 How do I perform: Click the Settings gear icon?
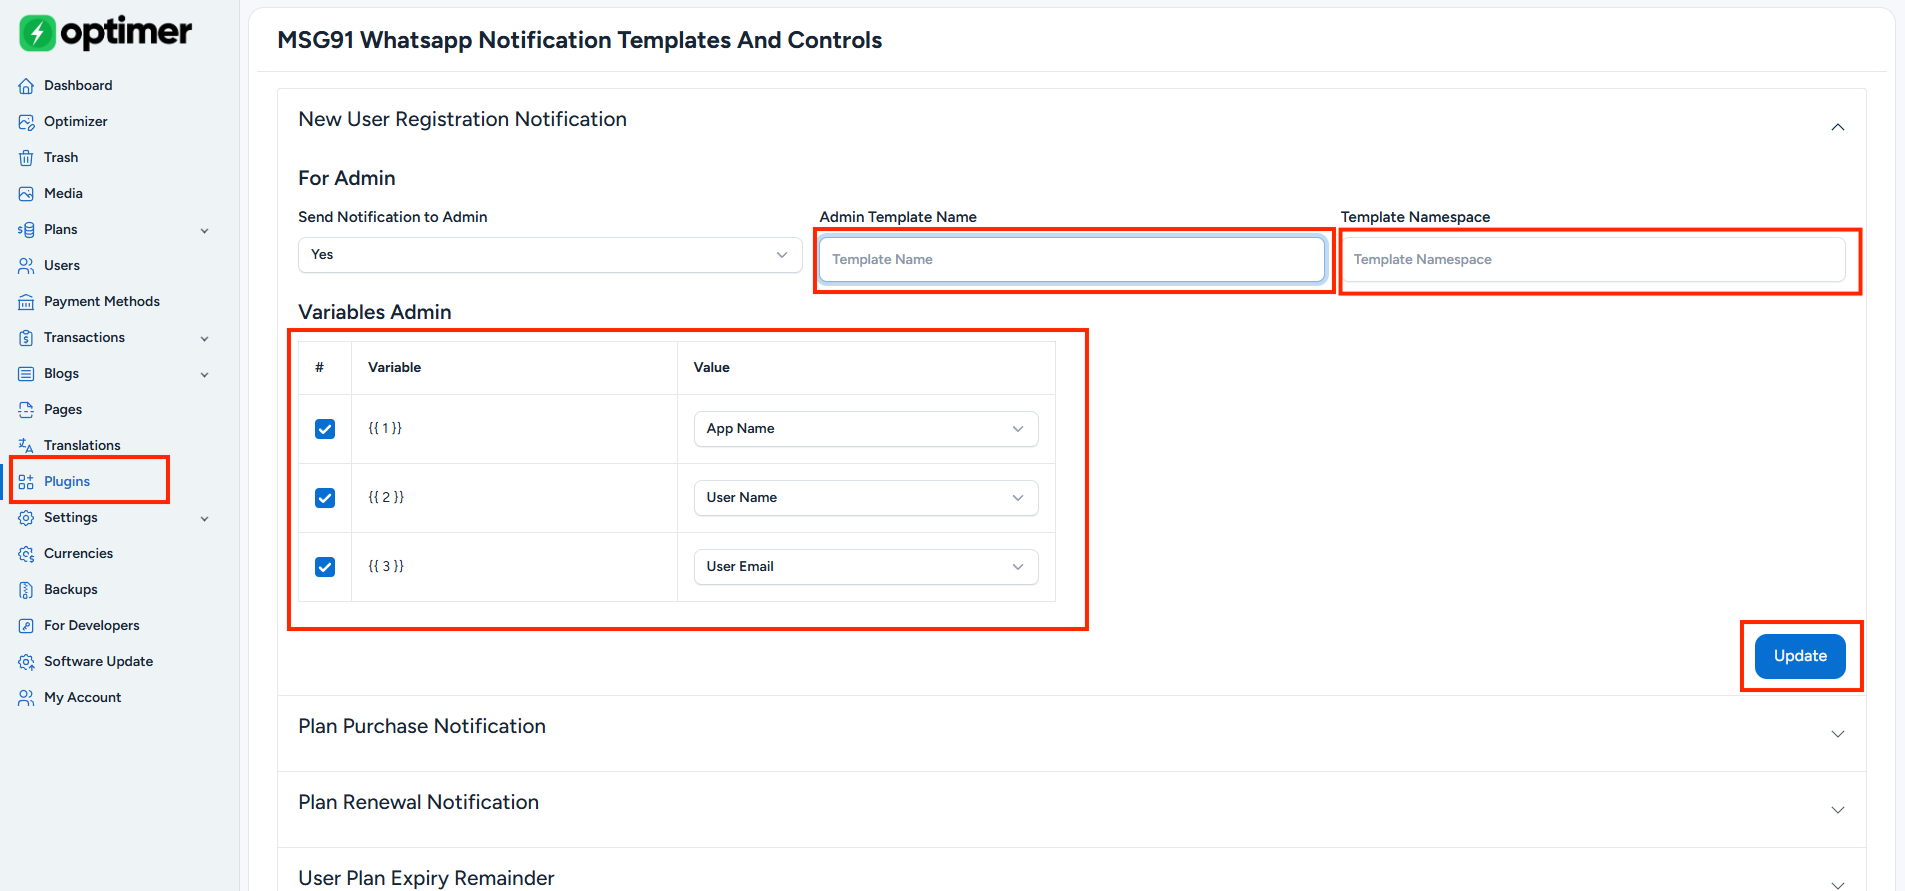coord(26,518)
